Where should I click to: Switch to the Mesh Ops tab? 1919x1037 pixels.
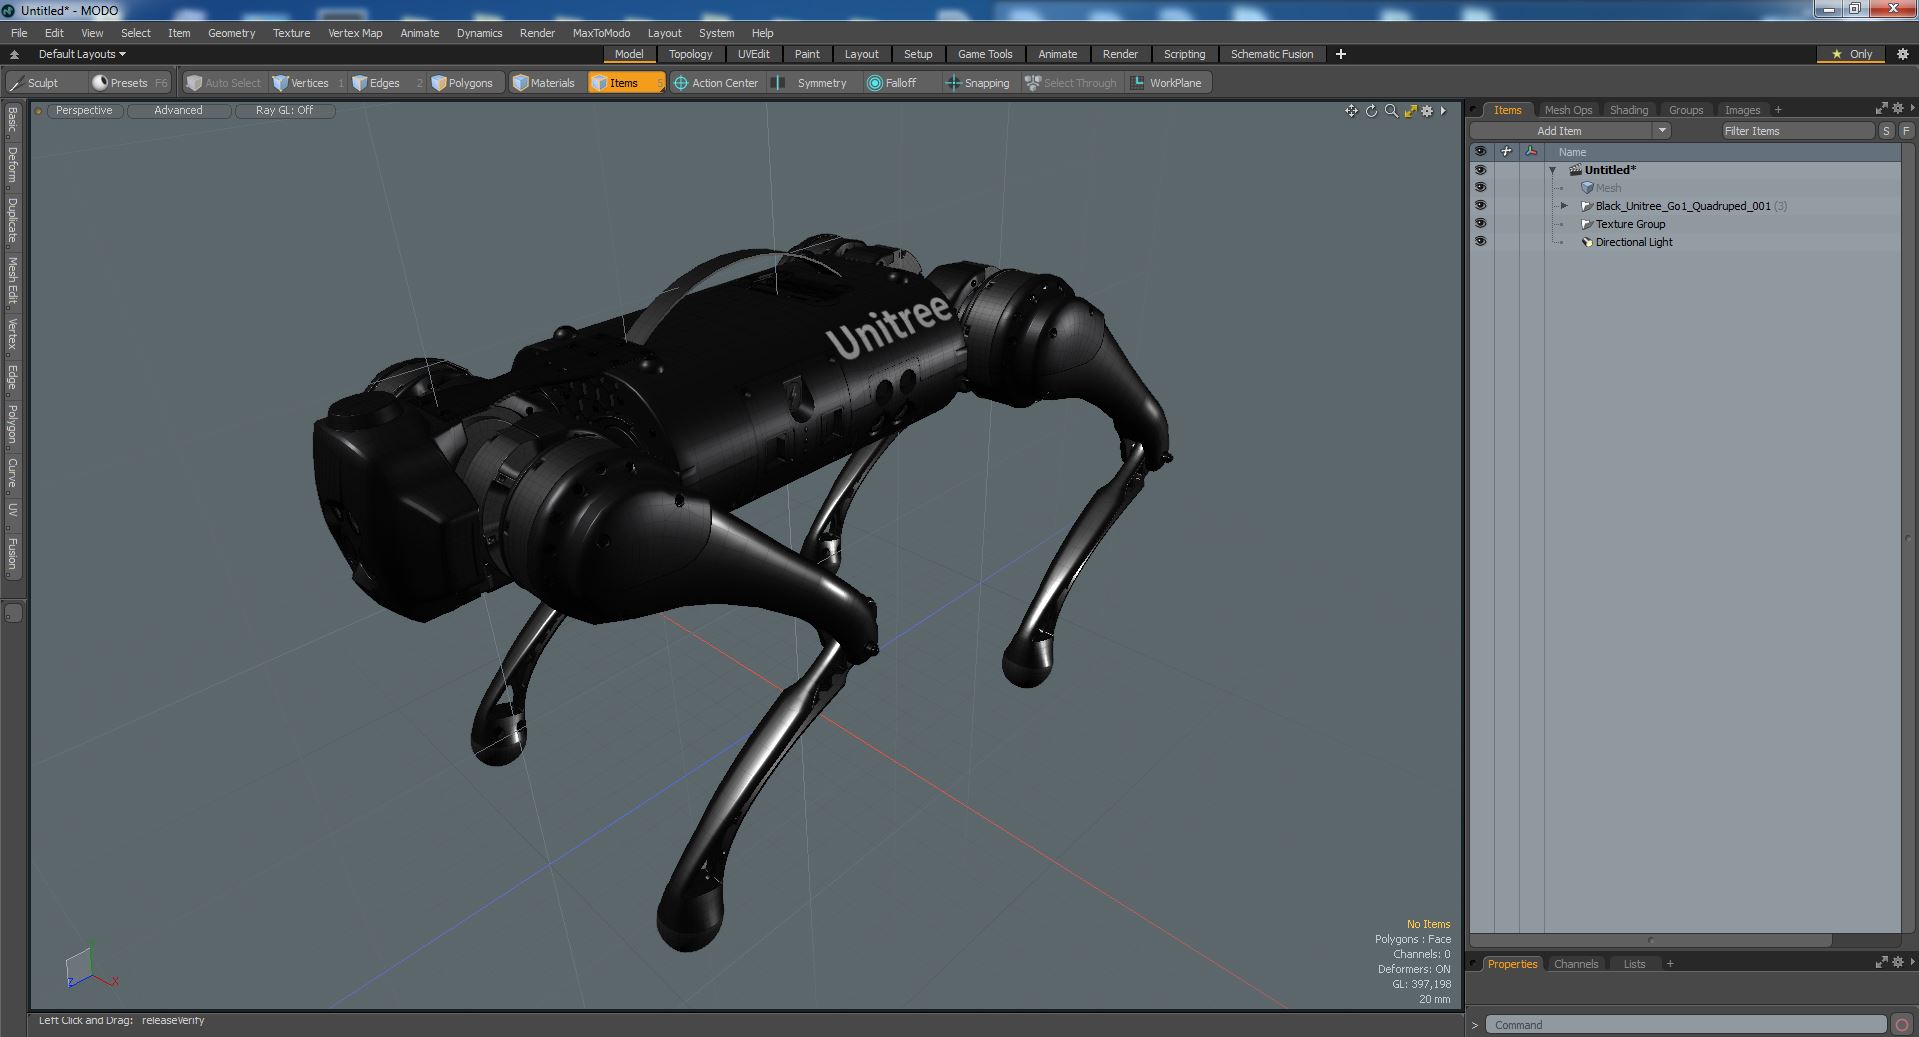pos(1568,110)
